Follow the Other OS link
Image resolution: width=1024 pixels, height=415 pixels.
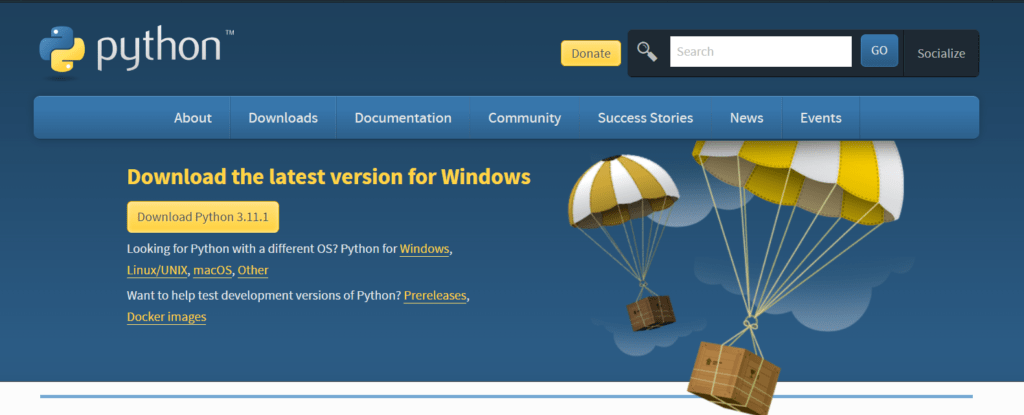tap(253, 270)
